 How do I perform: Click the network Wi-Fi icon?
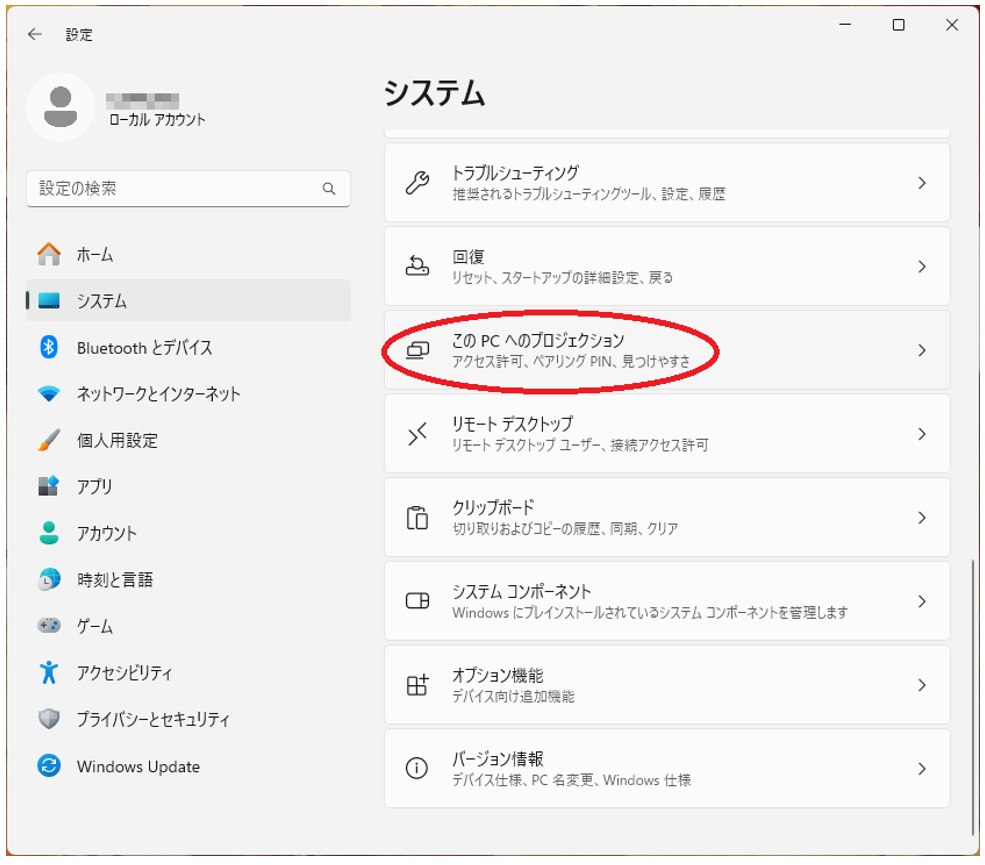[x=49, y=394]
